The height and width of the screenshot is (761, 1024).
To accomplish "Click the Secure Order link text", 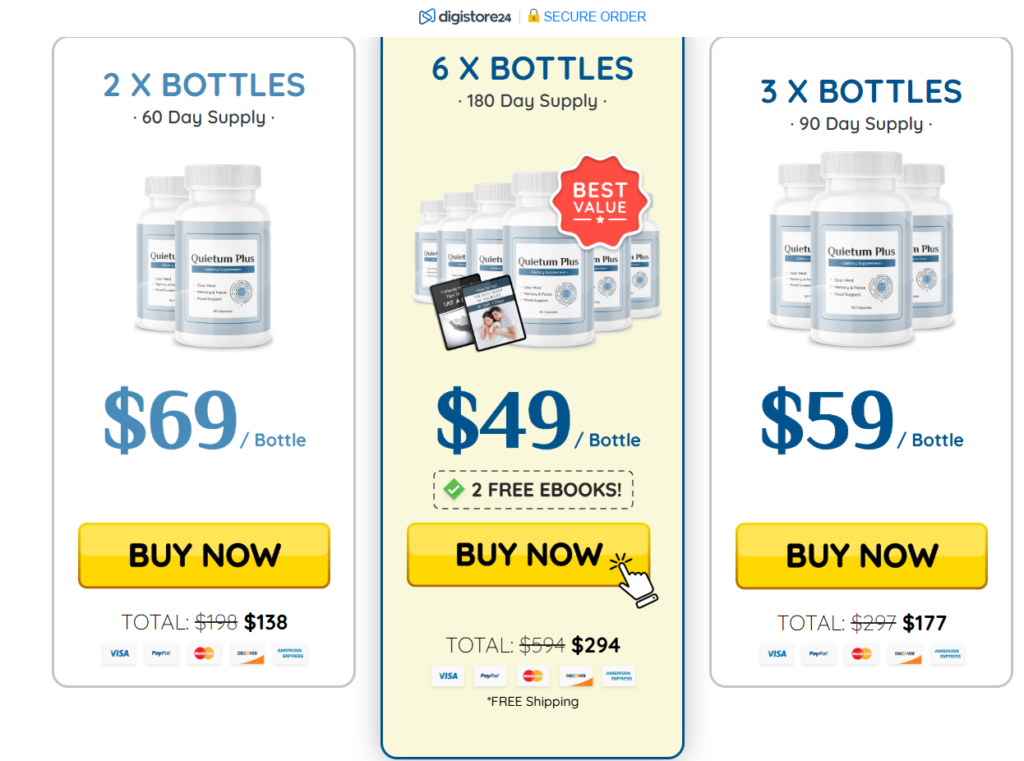I will (x=594, y=16).
